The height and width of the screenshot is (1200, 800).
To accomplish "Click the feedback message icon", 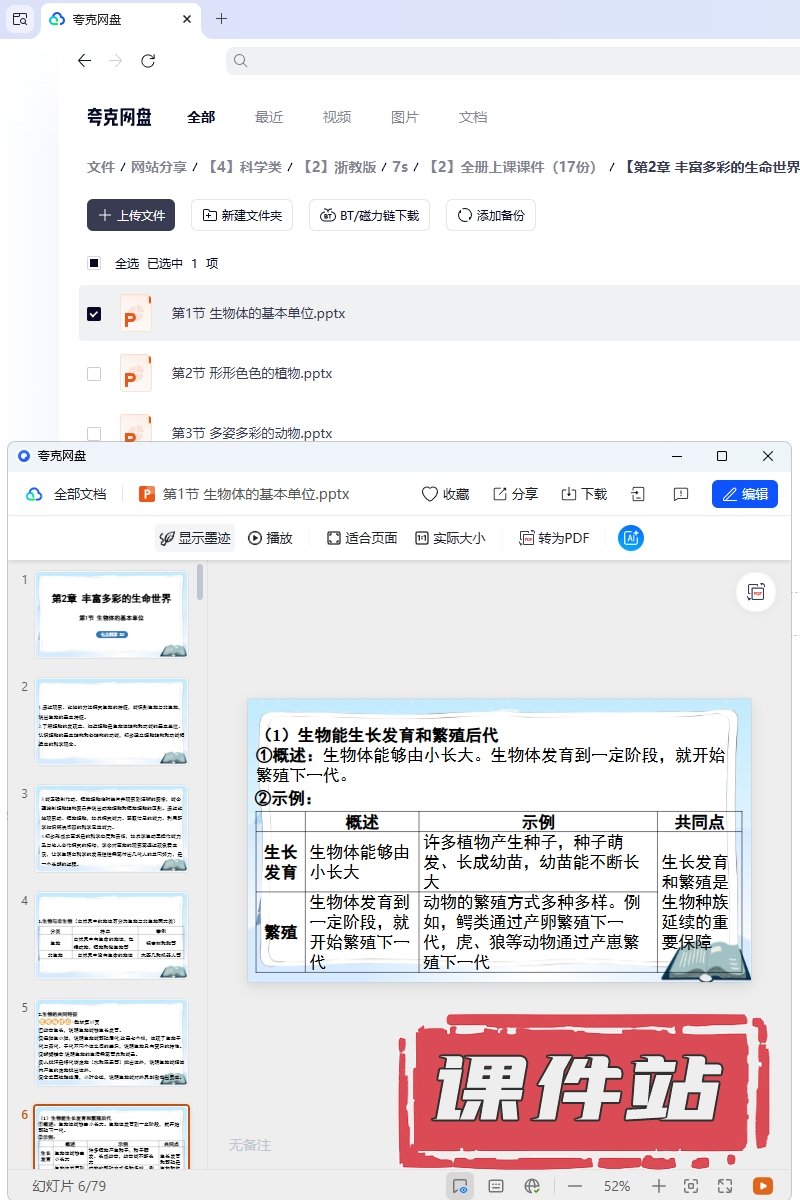I will point(681,494).
